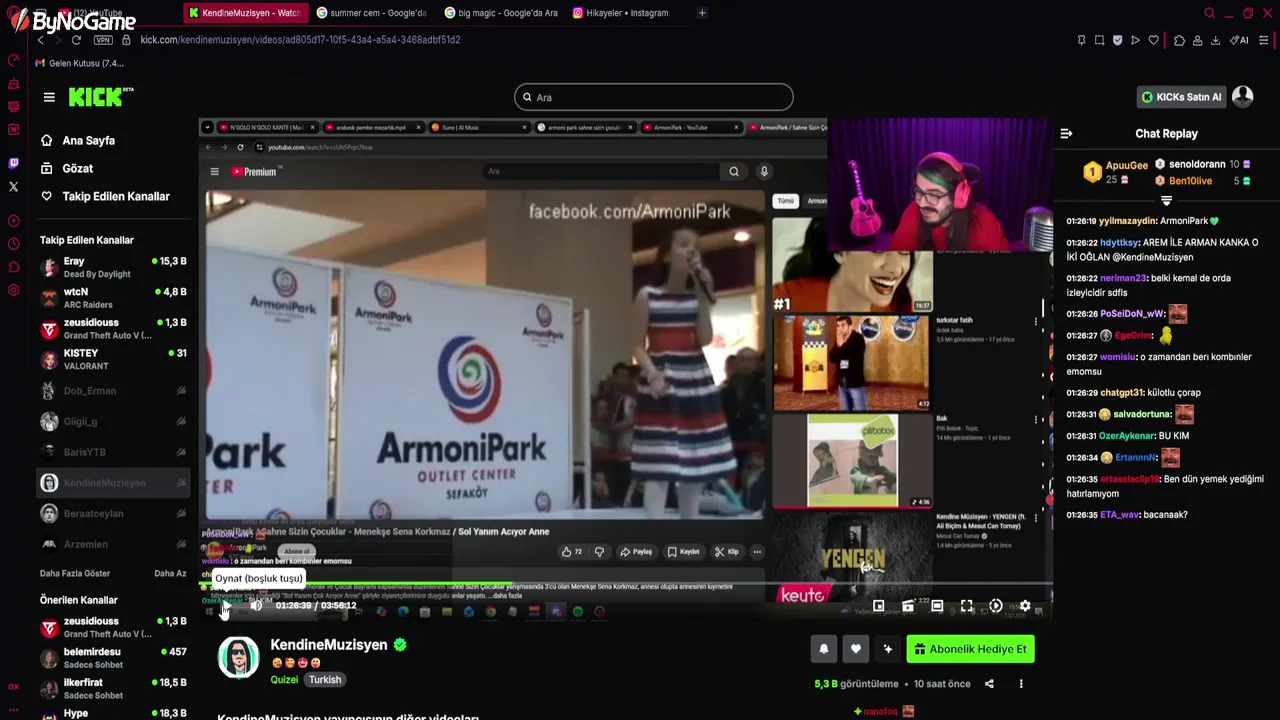Open X in Opera sidebar
1280x720 pixels.
(x=13, y=187)
